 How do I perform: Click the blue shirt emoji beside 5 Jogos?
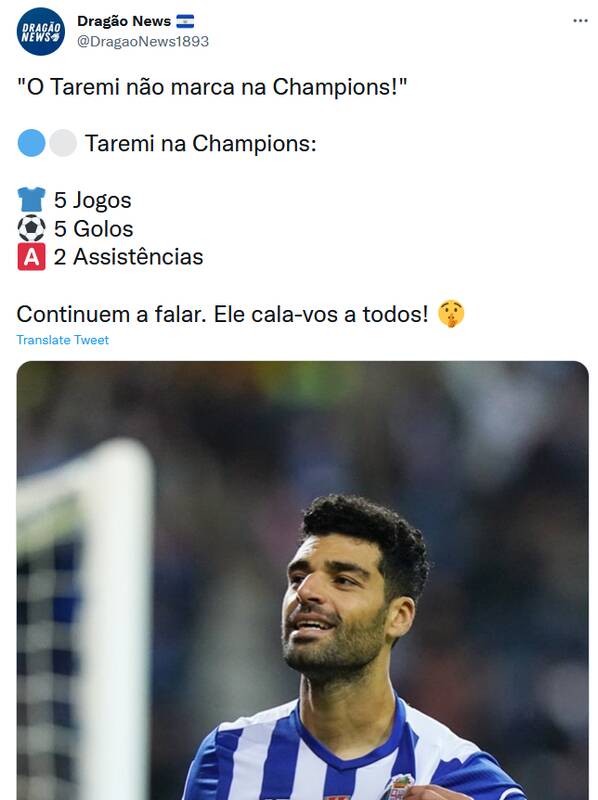click(32, 199)
